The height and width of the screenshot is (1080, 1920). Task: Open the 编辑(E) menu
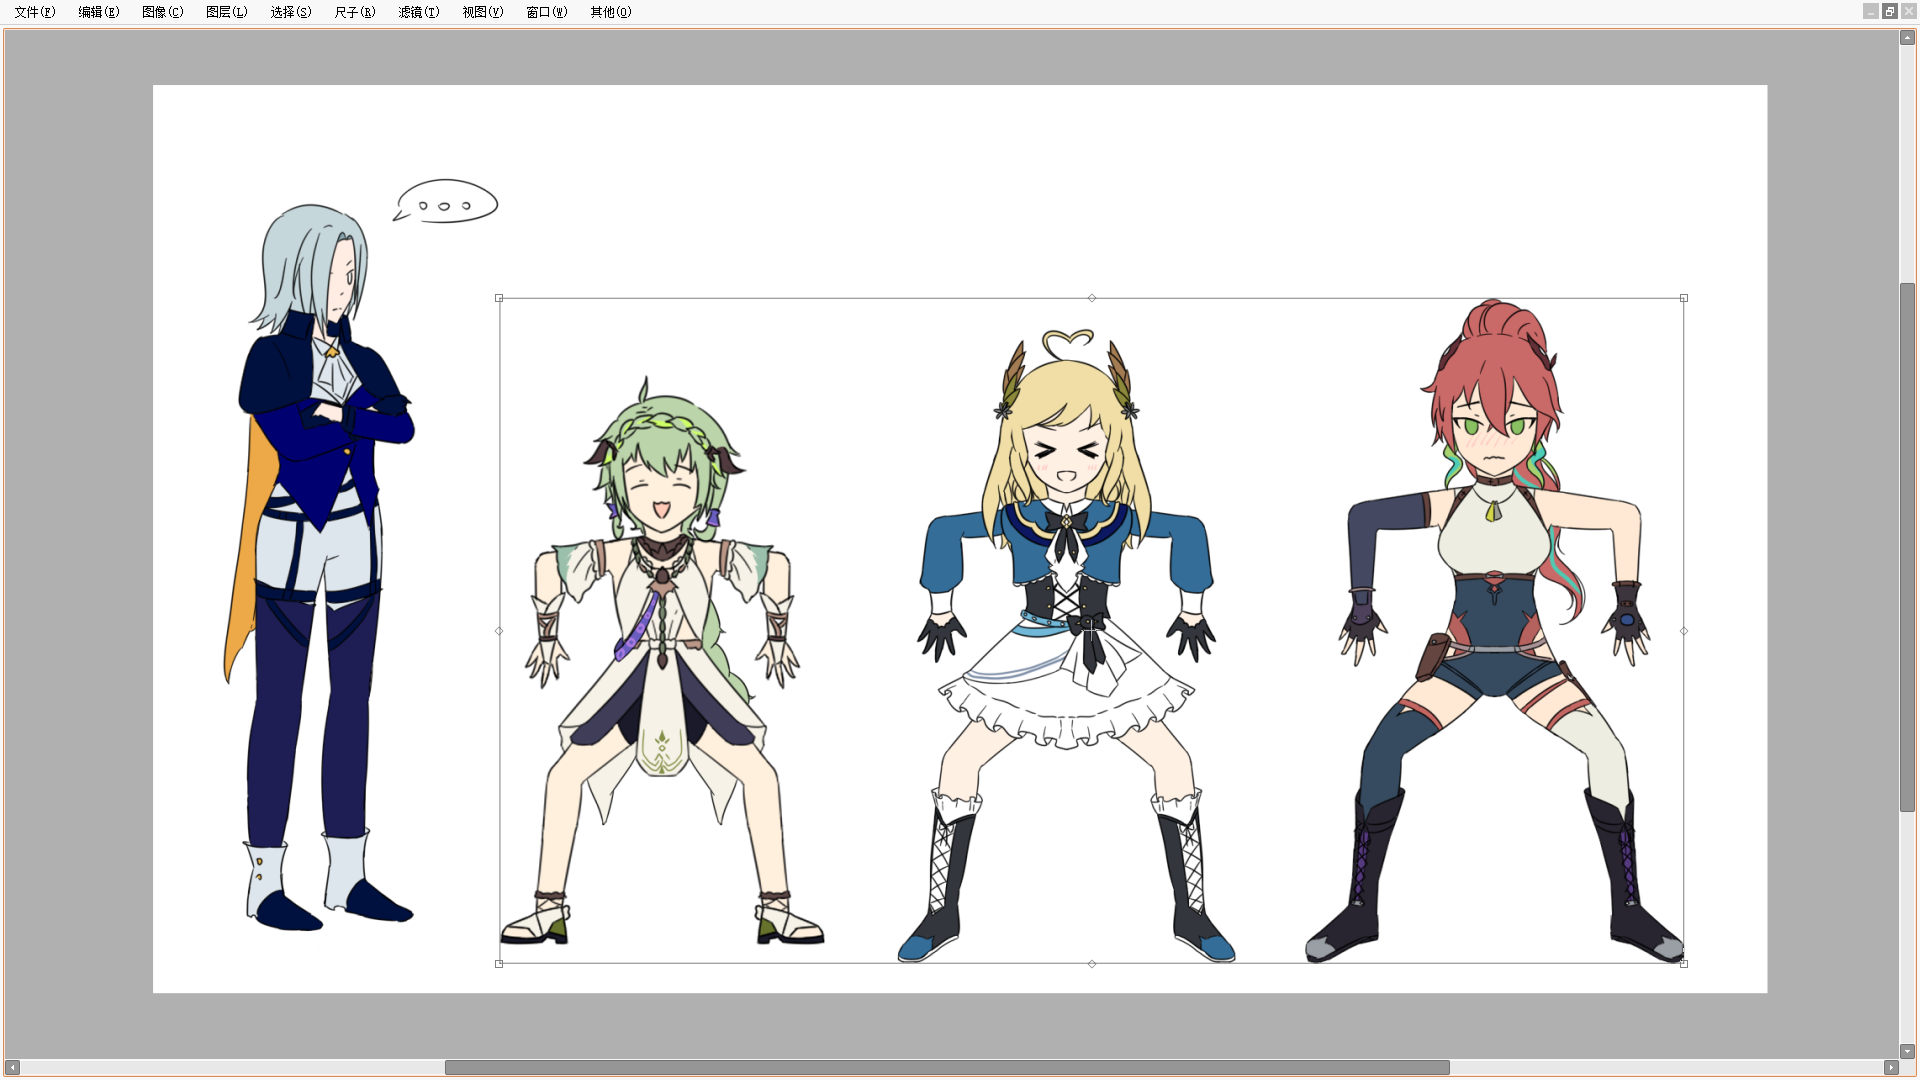(x=99, y=12)
